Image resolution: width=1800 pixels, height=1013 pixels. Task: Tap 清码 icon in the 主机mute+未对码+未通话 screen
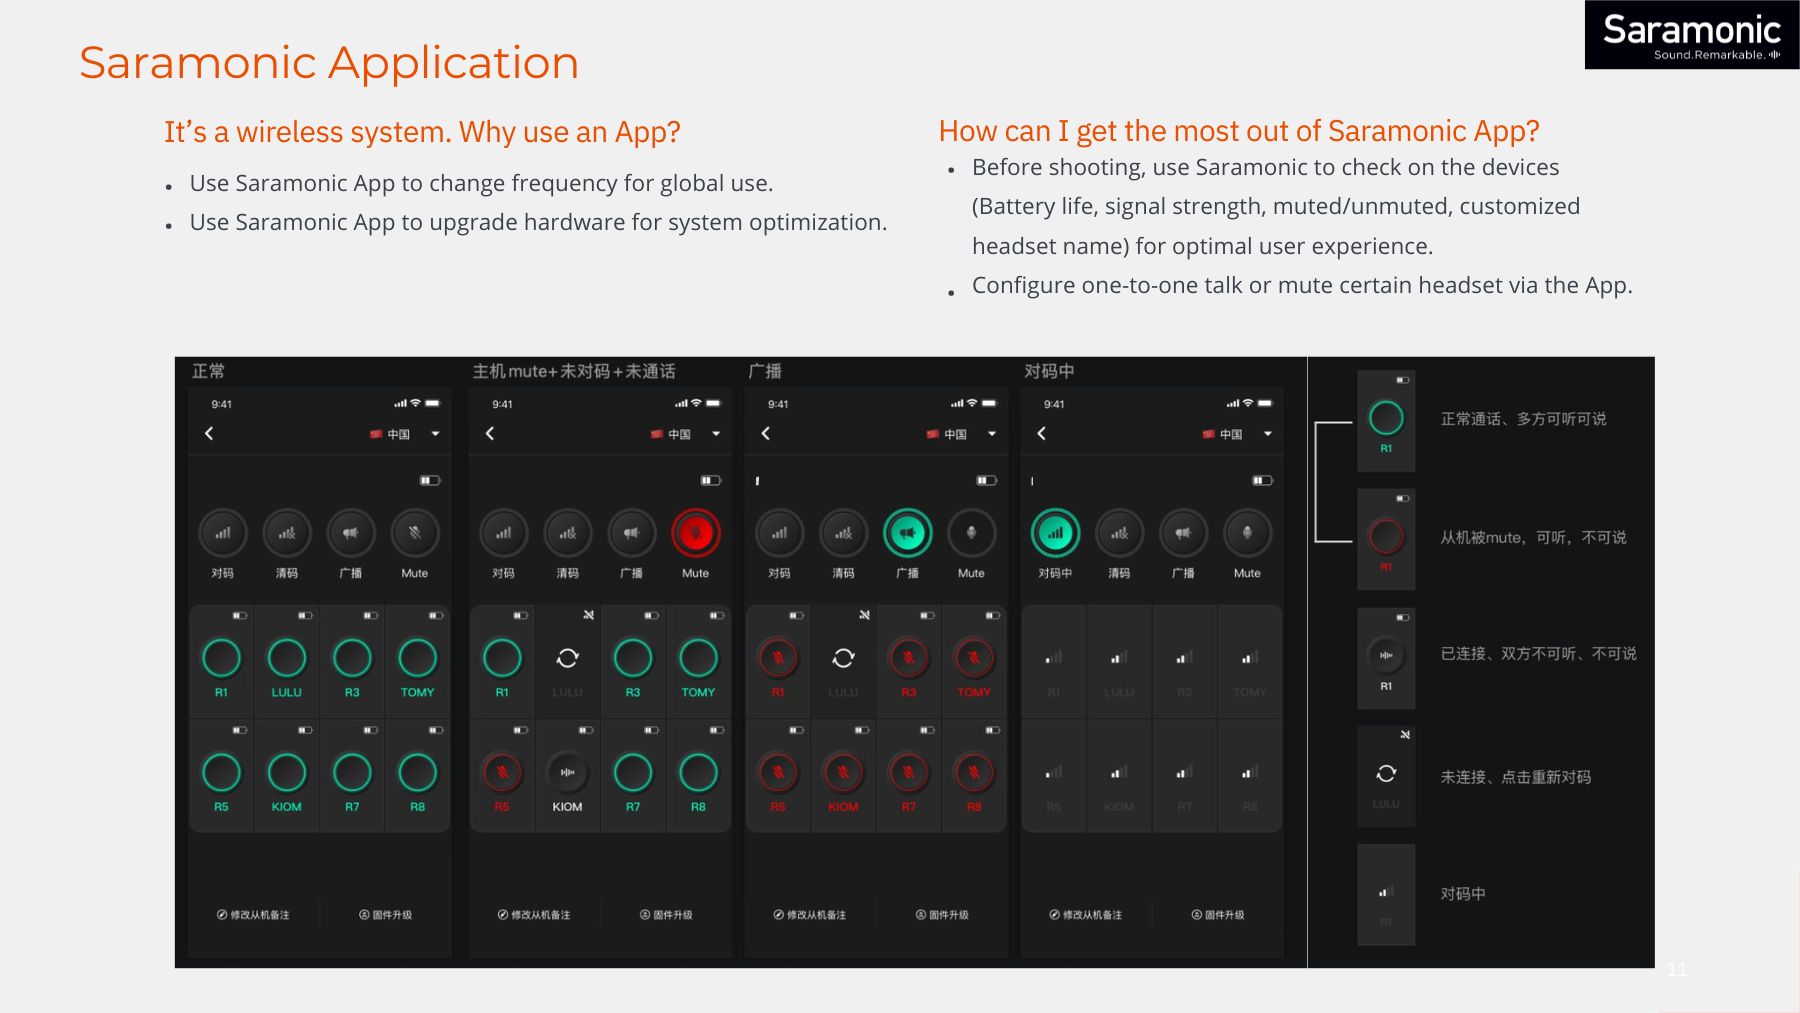pos(567,533)
